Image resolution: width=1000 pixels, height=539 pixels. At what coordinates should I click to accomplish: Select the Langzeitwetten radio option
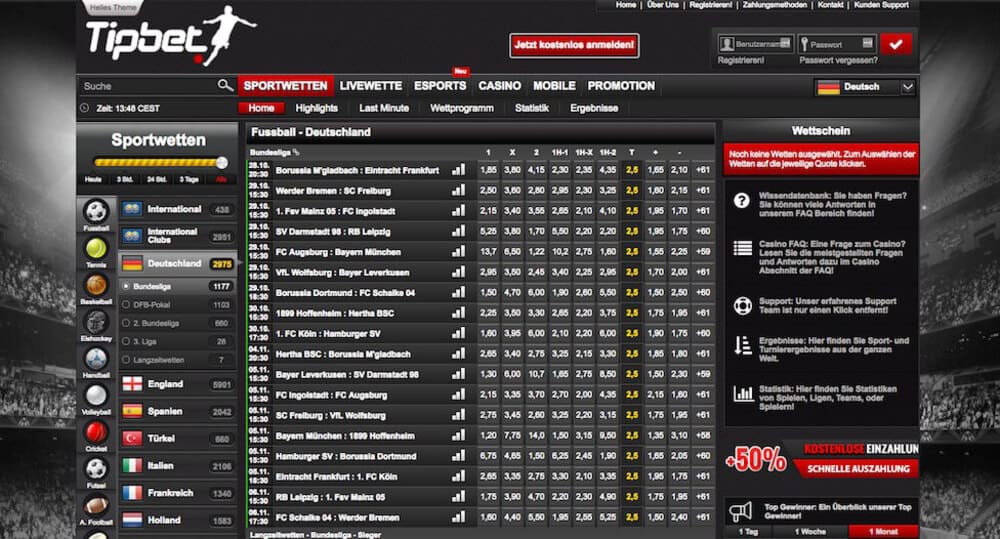126,360
